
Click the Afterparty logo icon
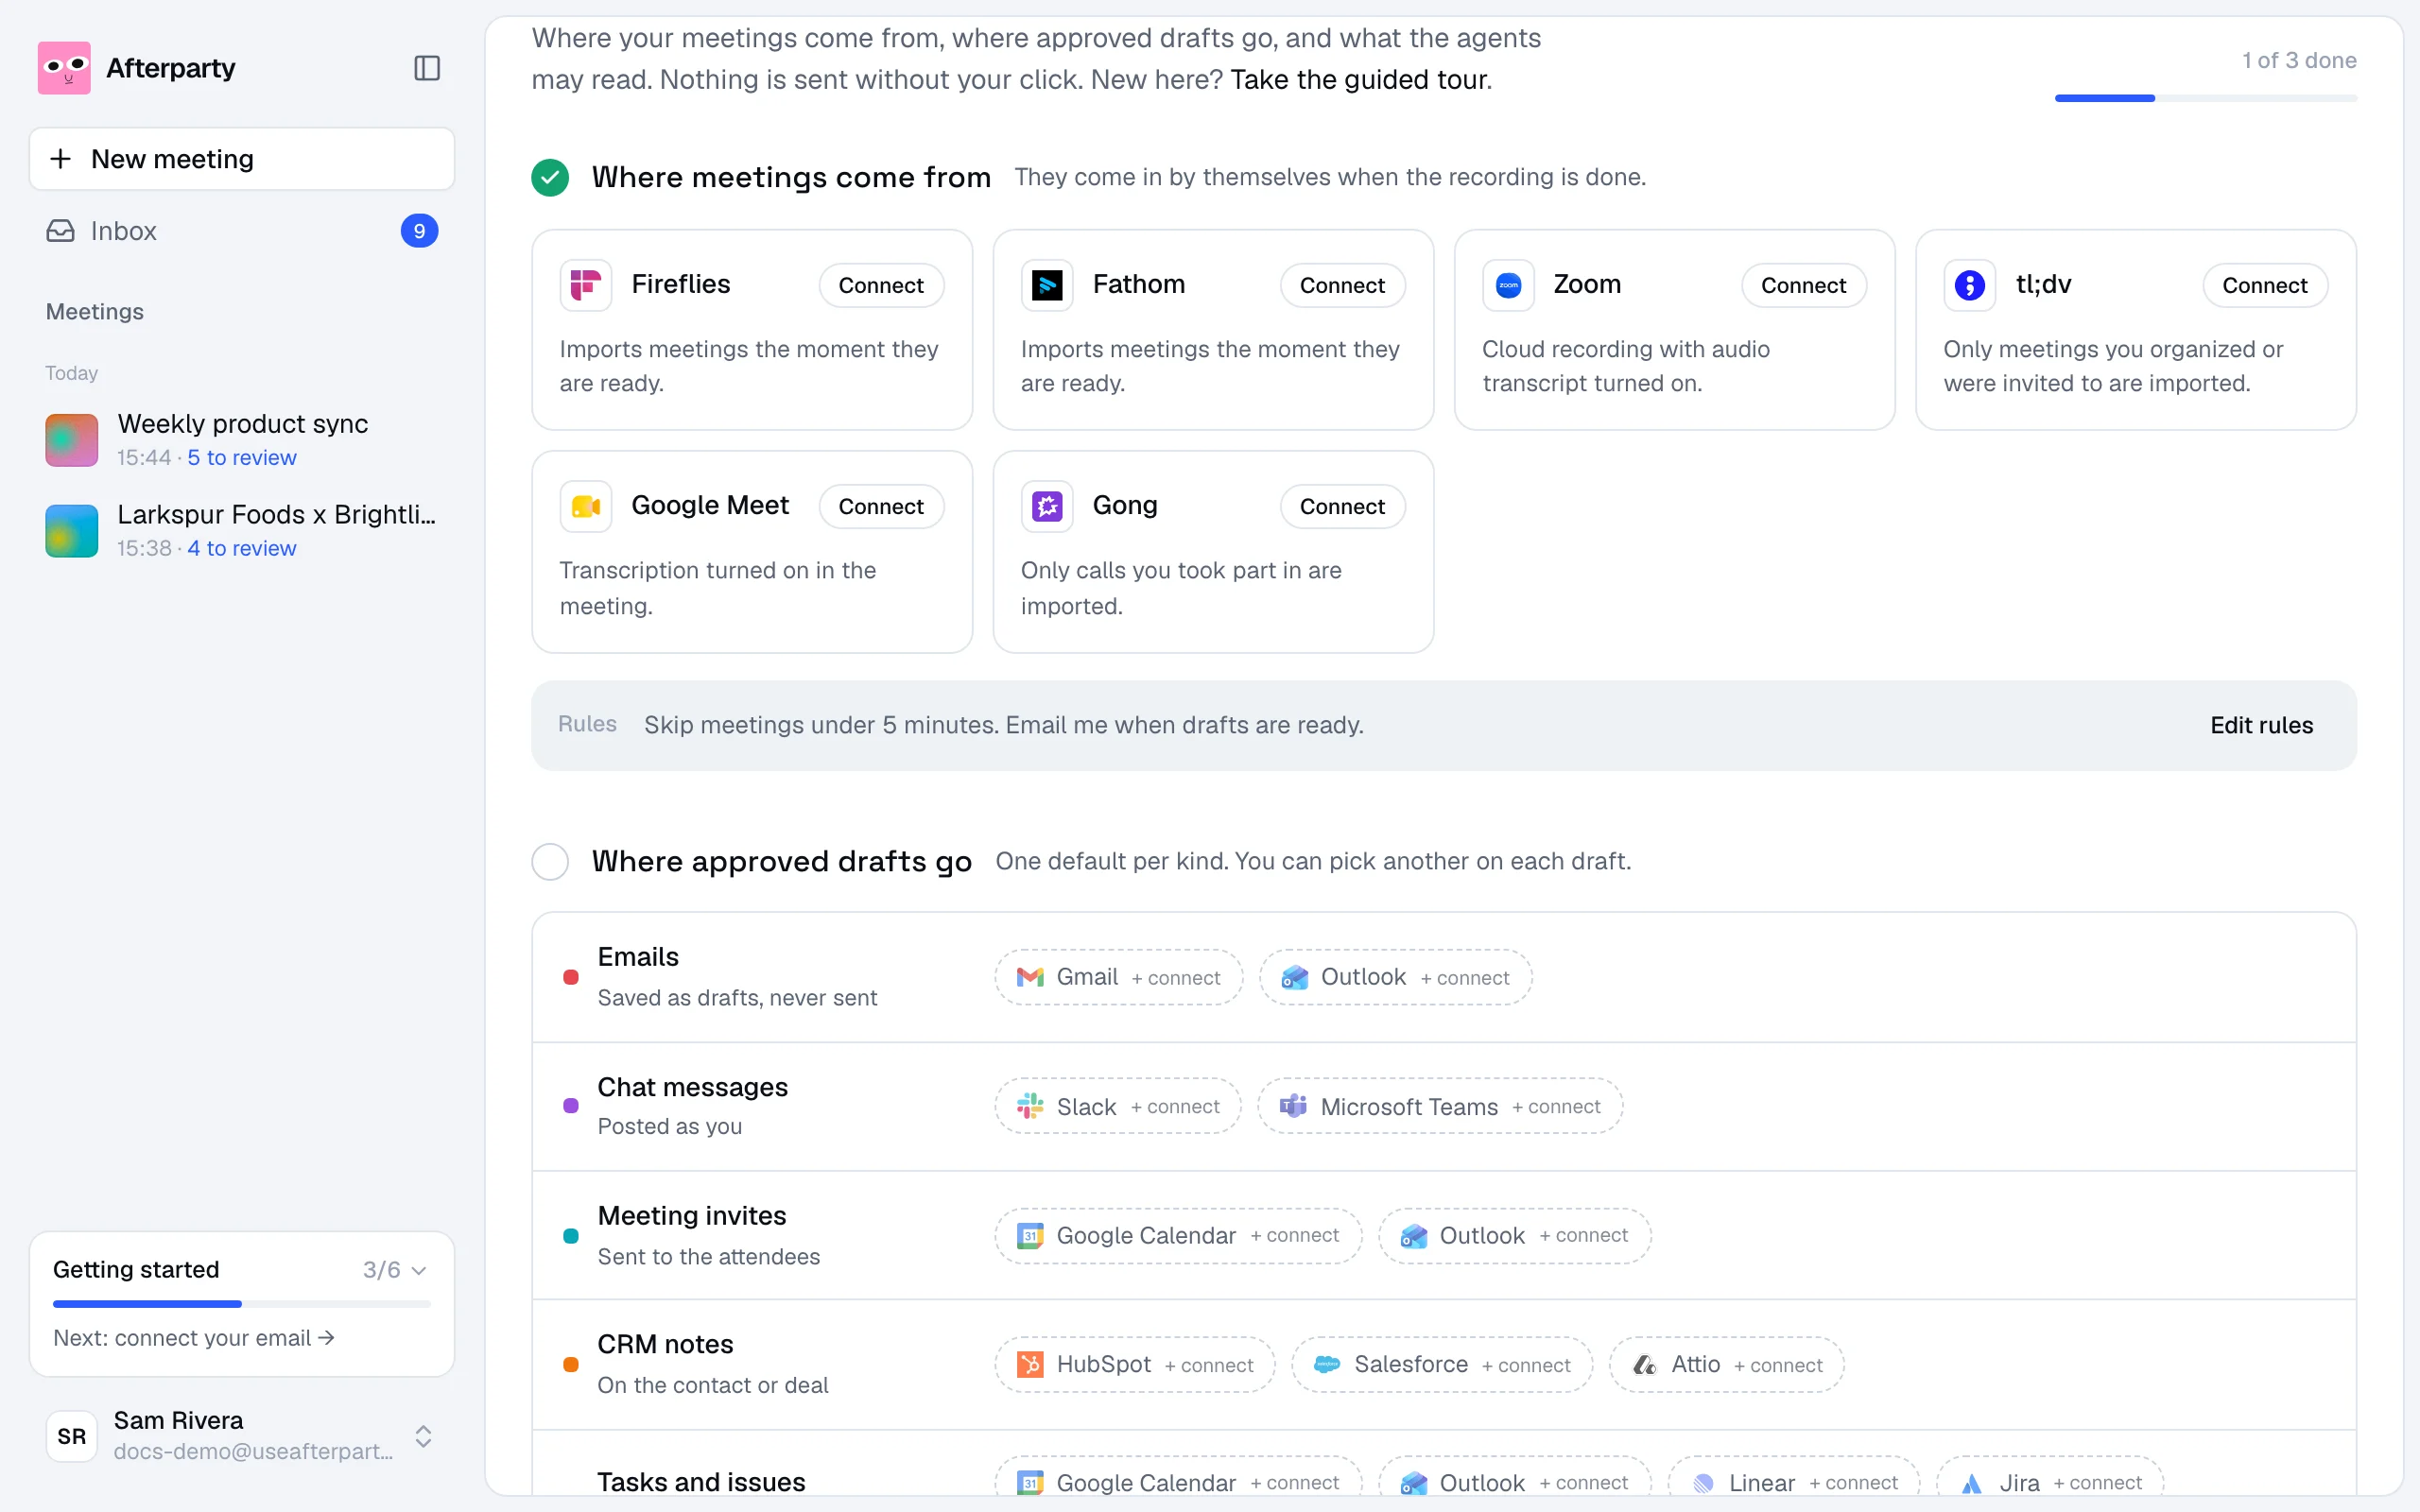click(x=64, y=68)
